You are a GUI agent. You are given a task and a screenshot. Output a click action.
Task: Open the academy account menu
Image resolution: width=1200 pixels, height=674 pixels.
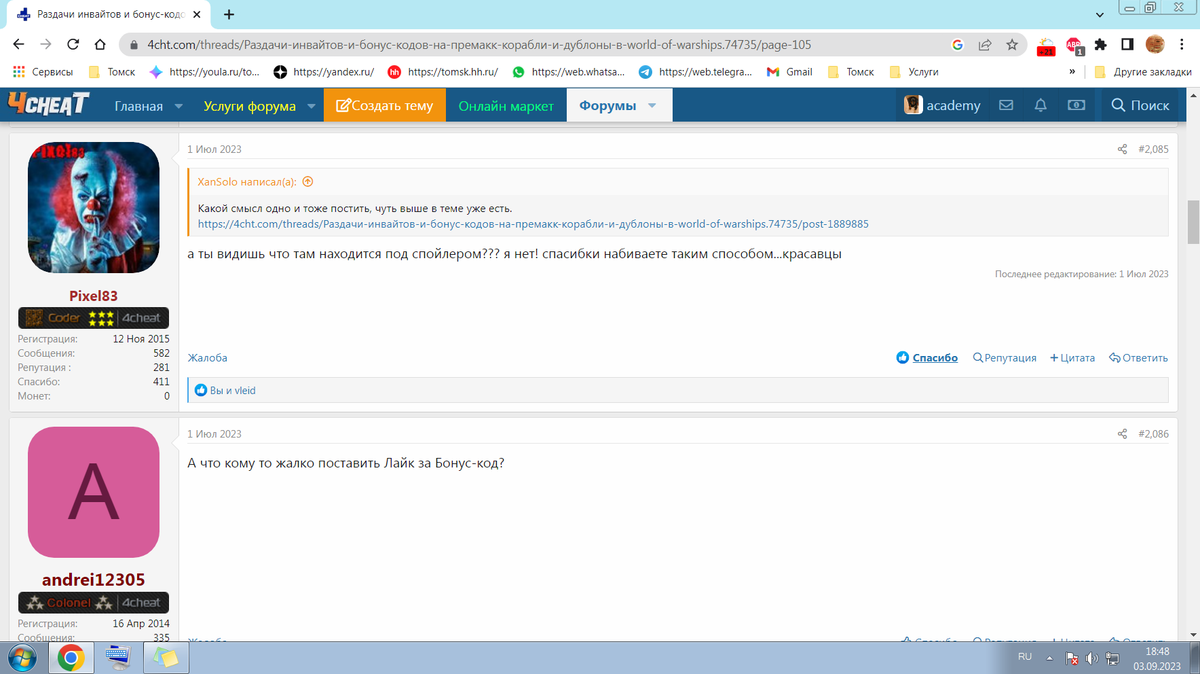point(942,105)
